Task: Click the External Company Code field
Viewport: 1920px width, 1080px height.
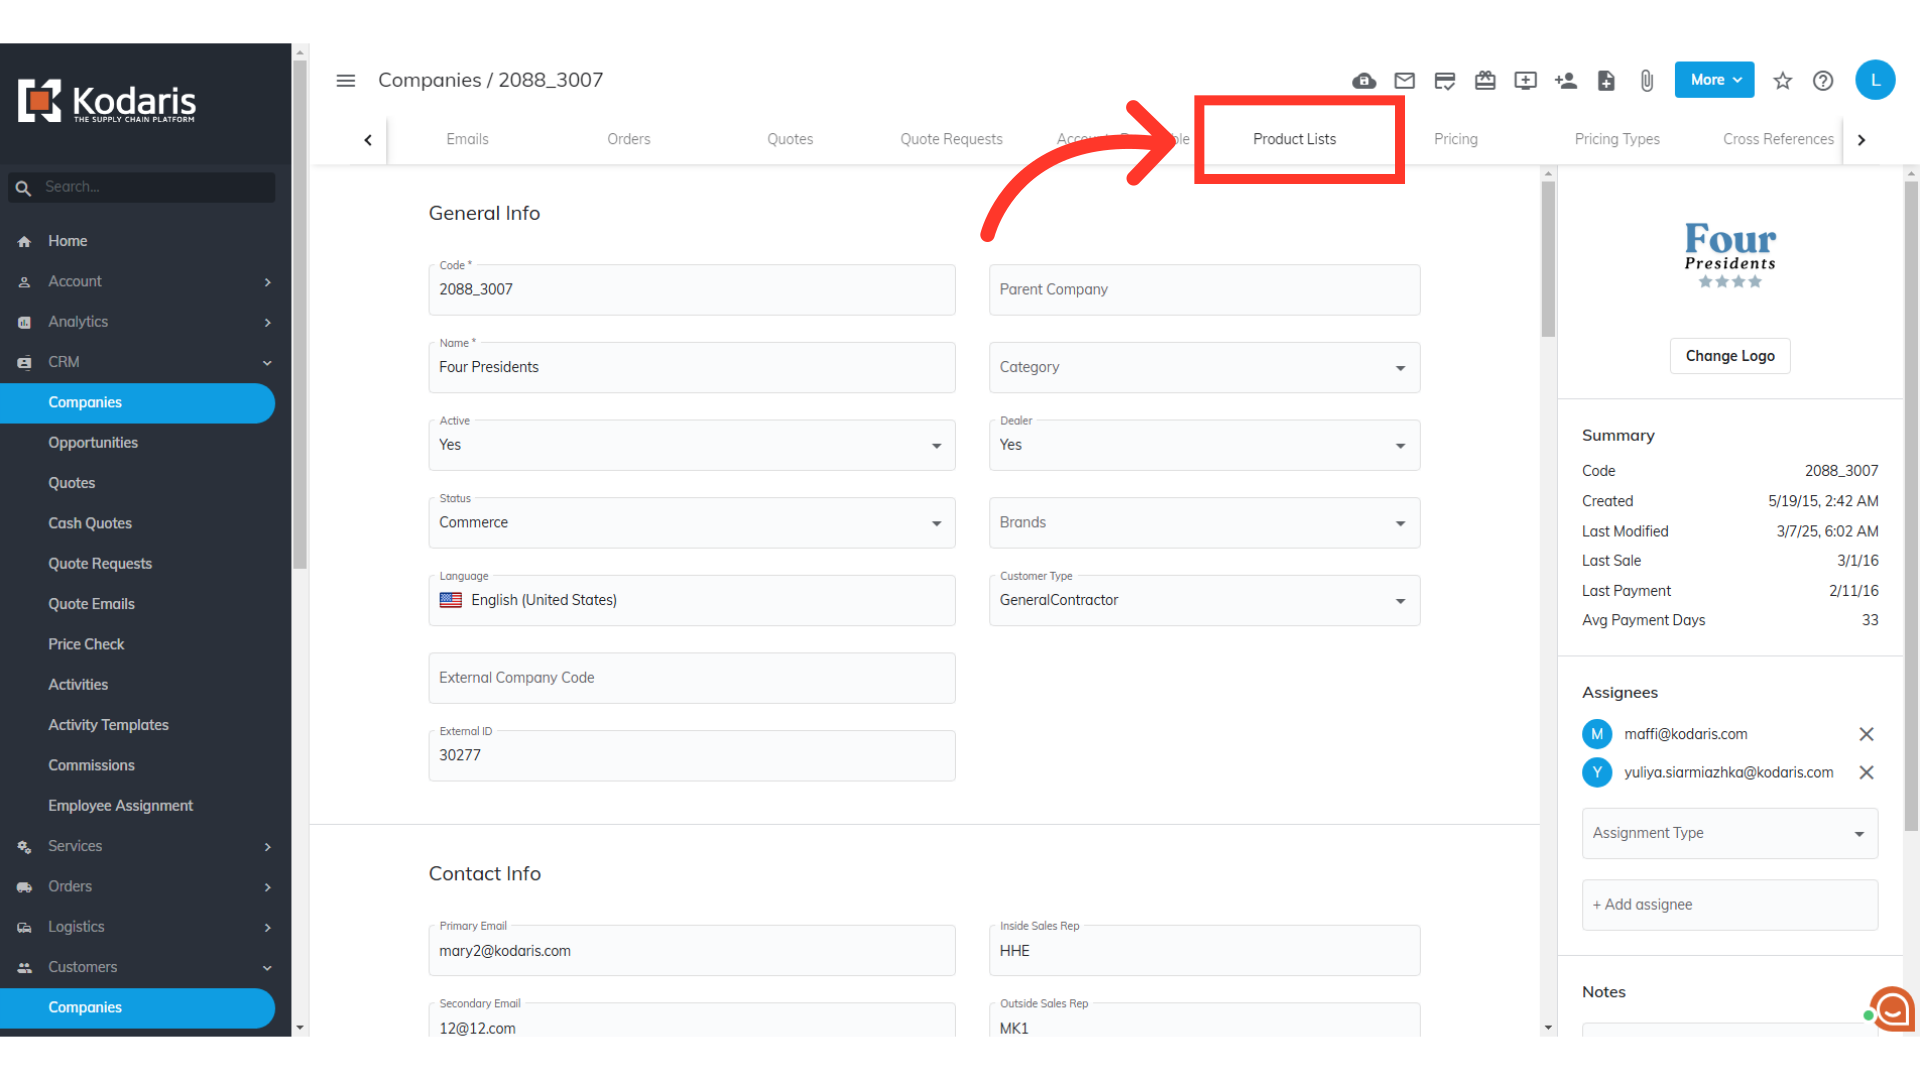Action: [691, 679]
